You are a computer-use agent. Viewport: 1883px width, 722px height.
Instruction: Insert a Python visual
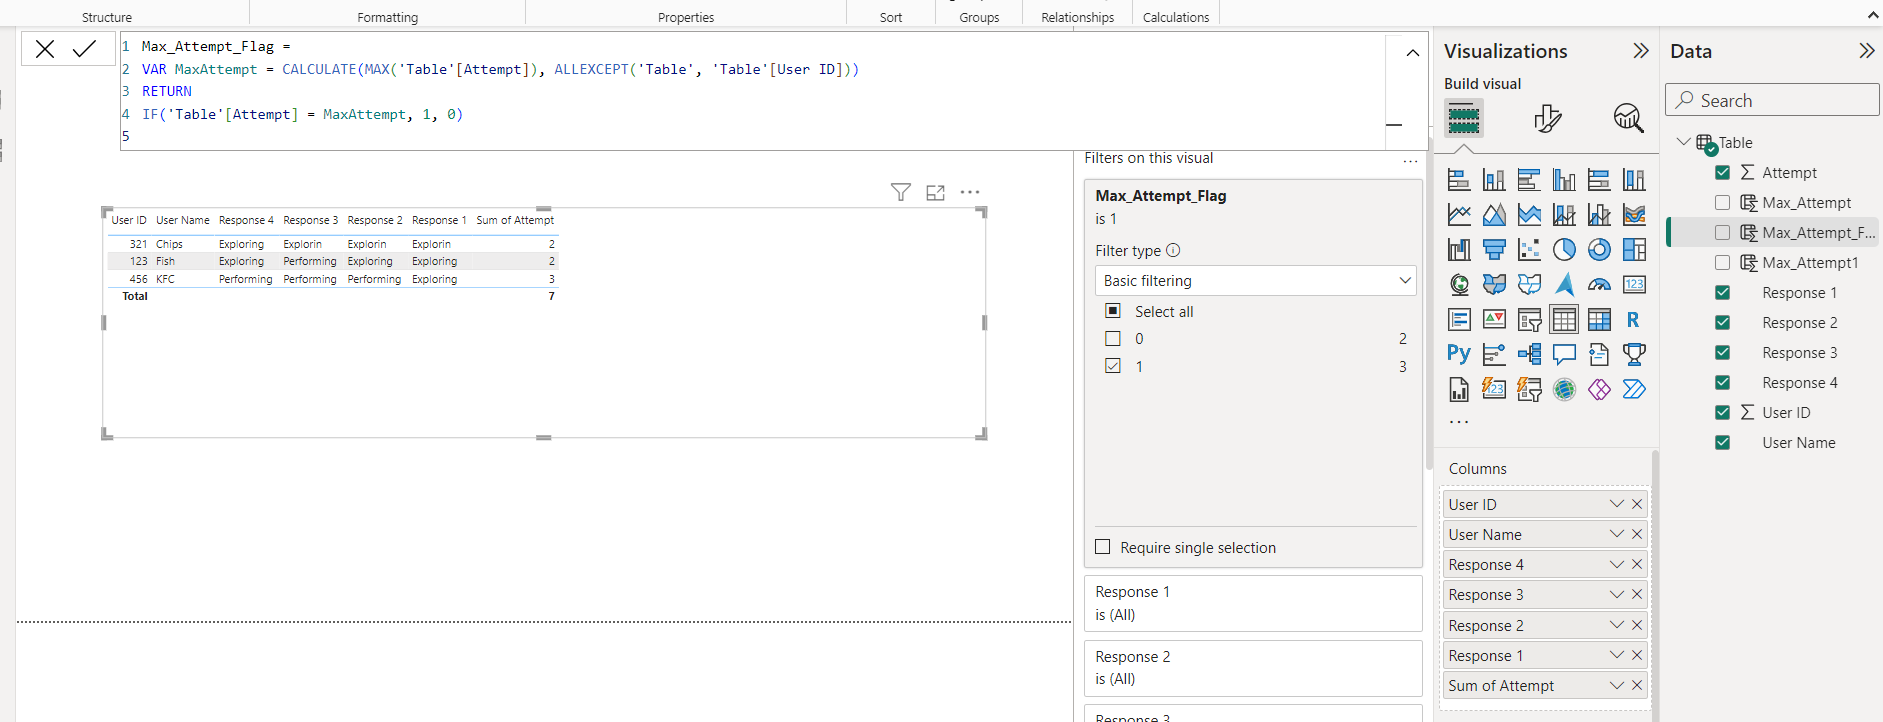tap(1459, 354)
